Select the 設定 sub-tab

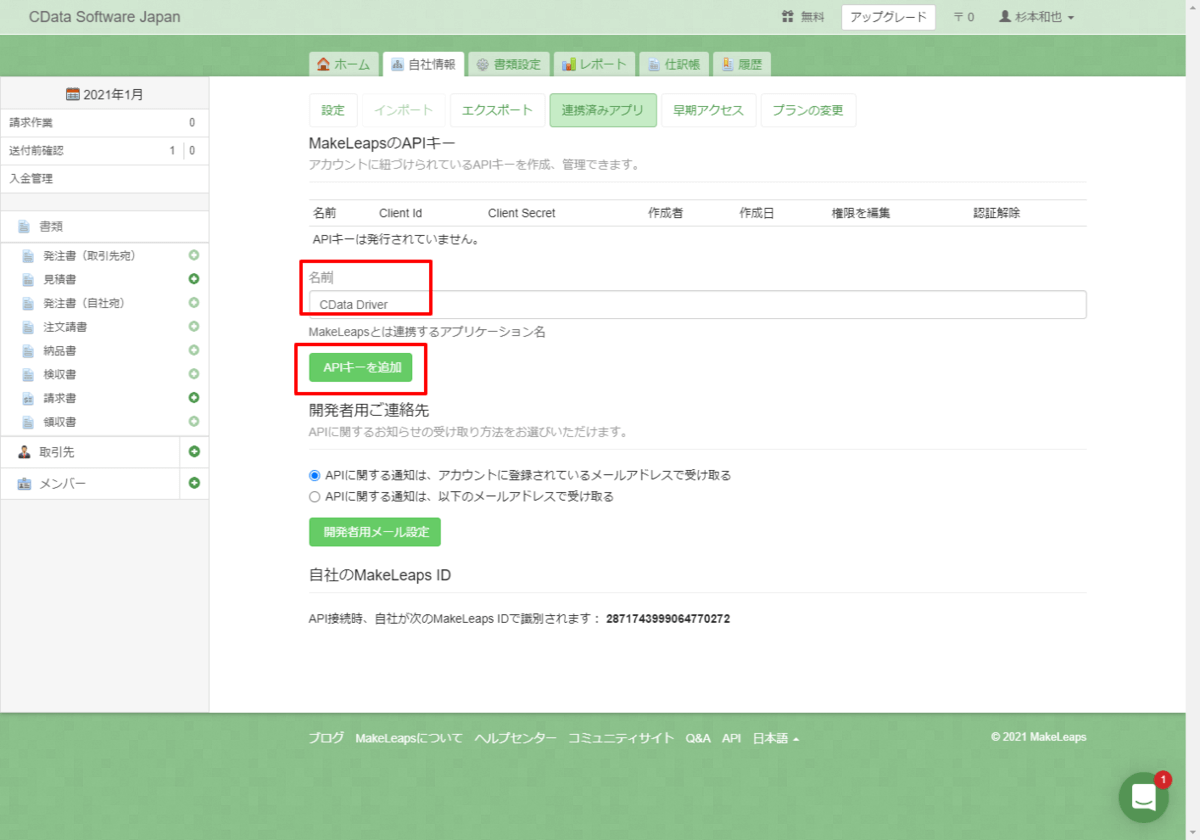(333, 110)
